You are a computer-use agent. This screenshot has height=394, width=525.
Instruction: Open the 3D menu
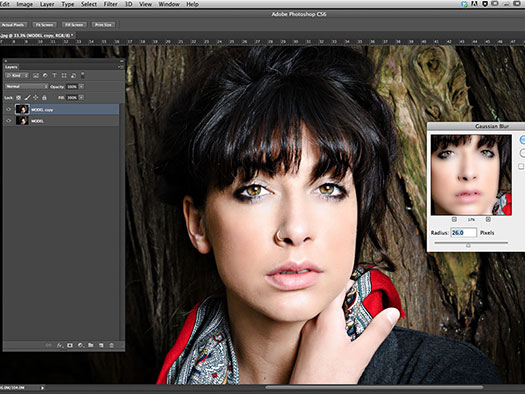[x=128, y=4]
